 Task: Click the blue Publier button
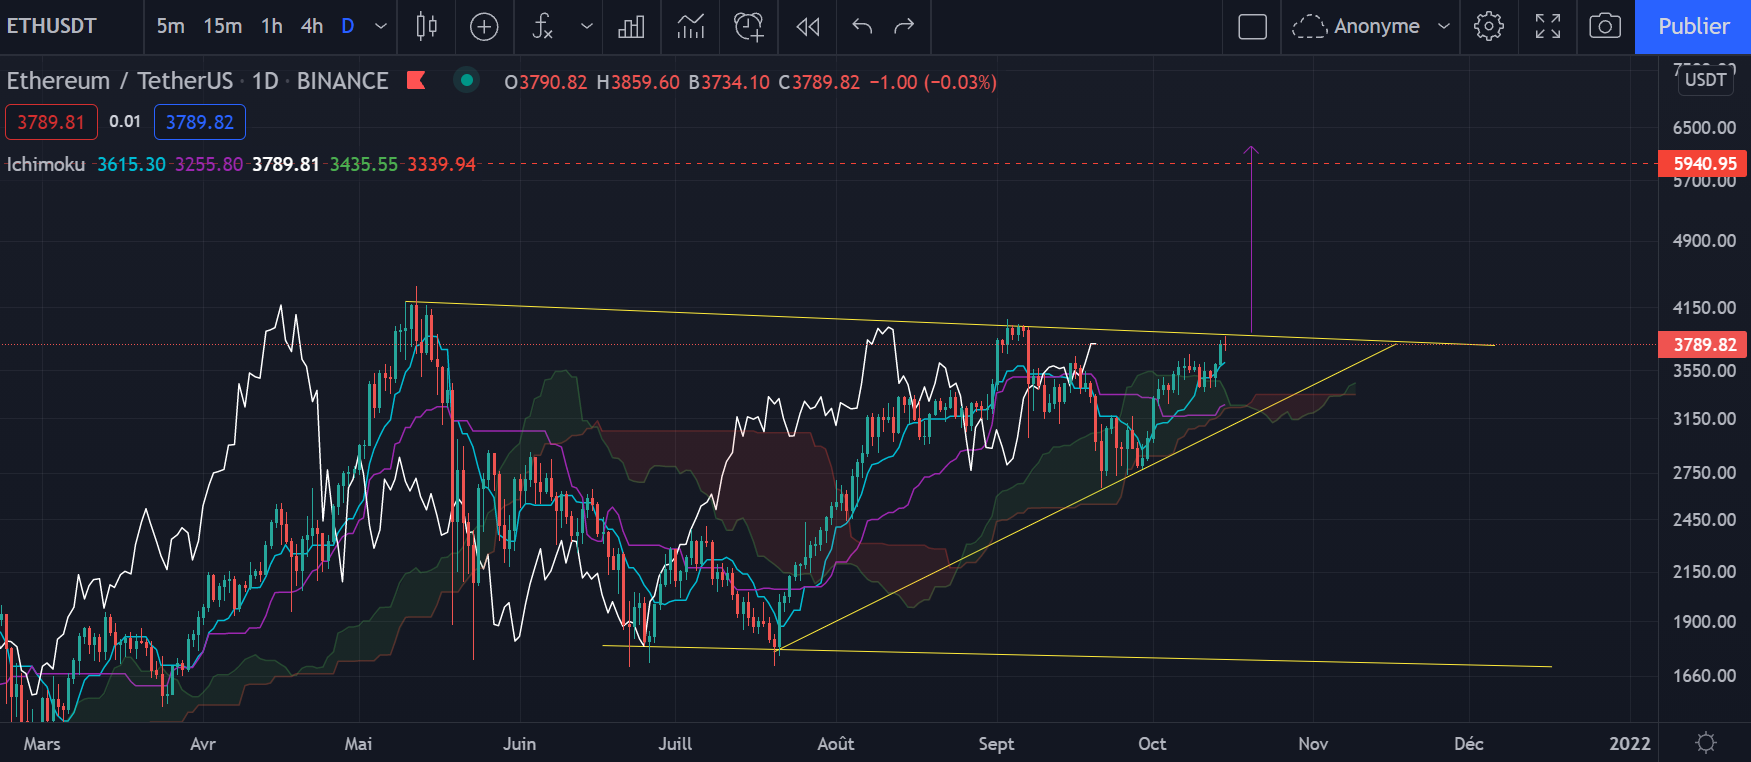click(x=1693, y=27)
